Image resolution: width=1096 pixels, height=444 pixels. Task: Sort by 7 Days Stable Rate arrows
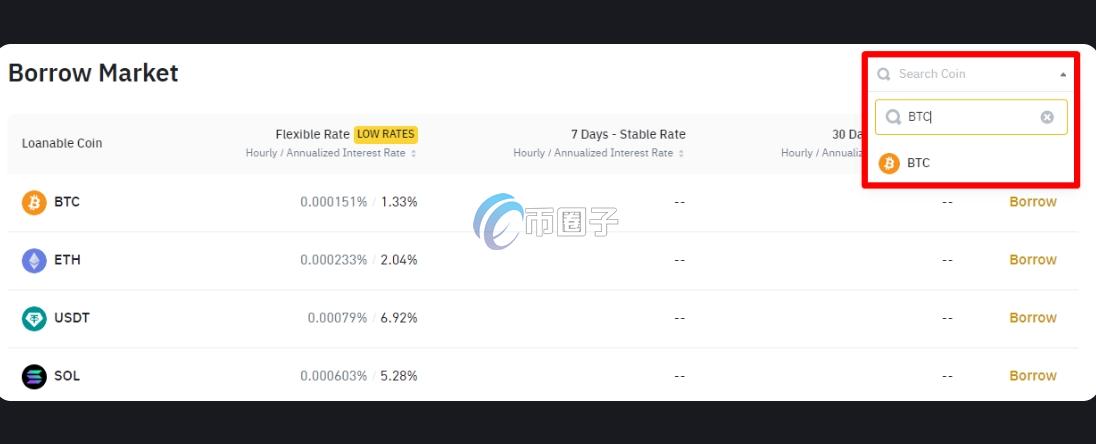point(682,153)
